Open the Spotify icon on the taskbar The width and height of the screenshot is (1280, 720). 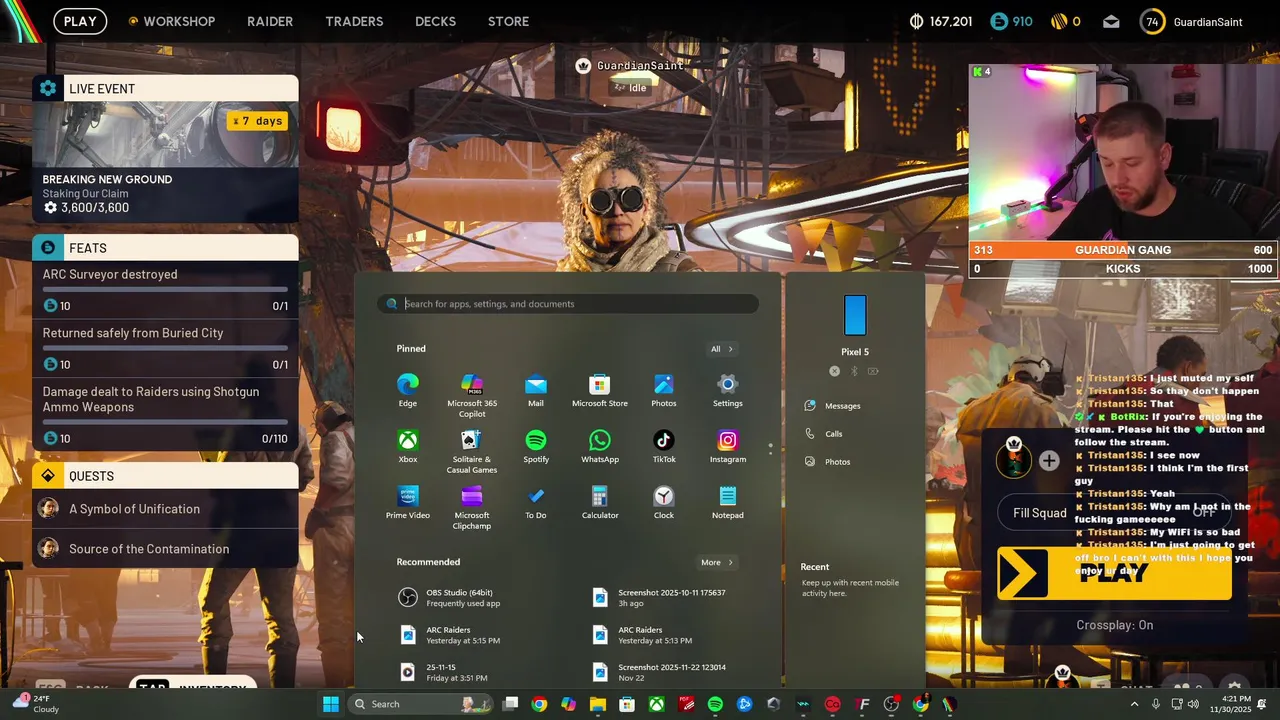(715, 704)
